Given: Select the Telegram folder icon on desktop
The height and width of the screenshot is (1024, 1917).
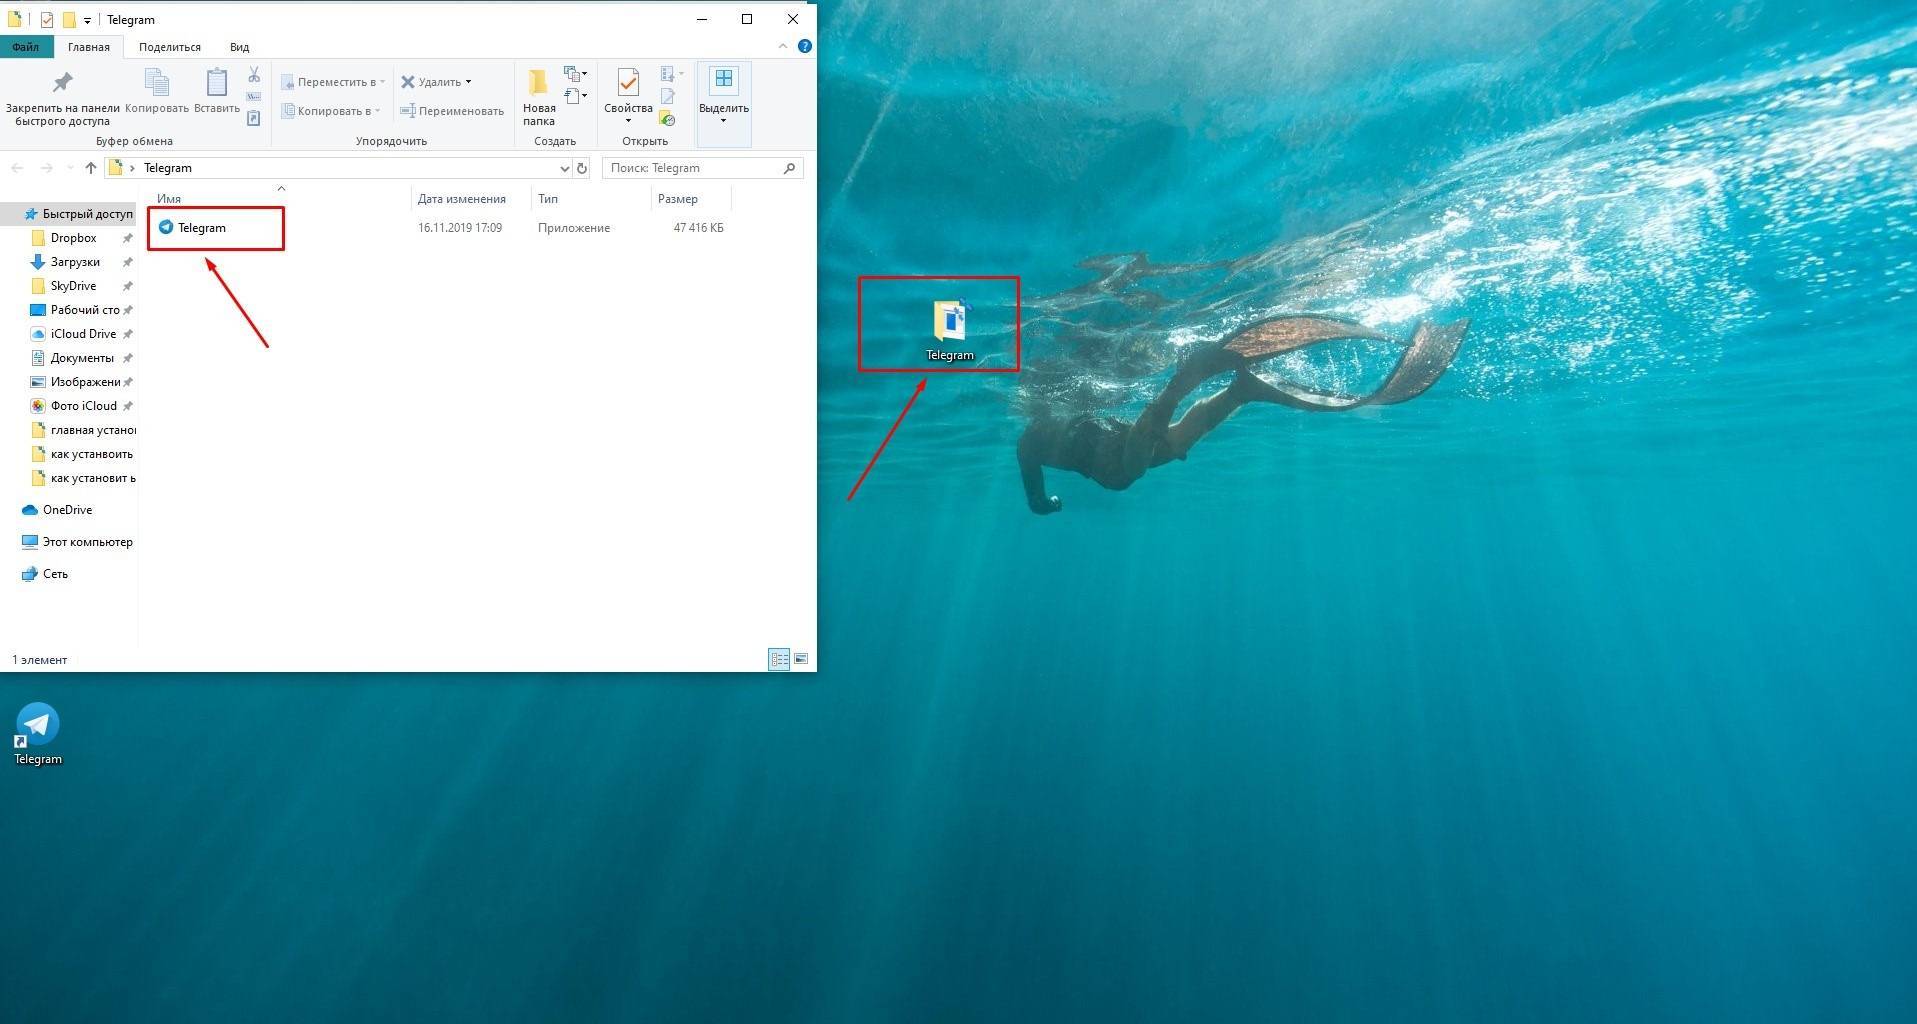Looking at the screenshot, I should point(949,322).
